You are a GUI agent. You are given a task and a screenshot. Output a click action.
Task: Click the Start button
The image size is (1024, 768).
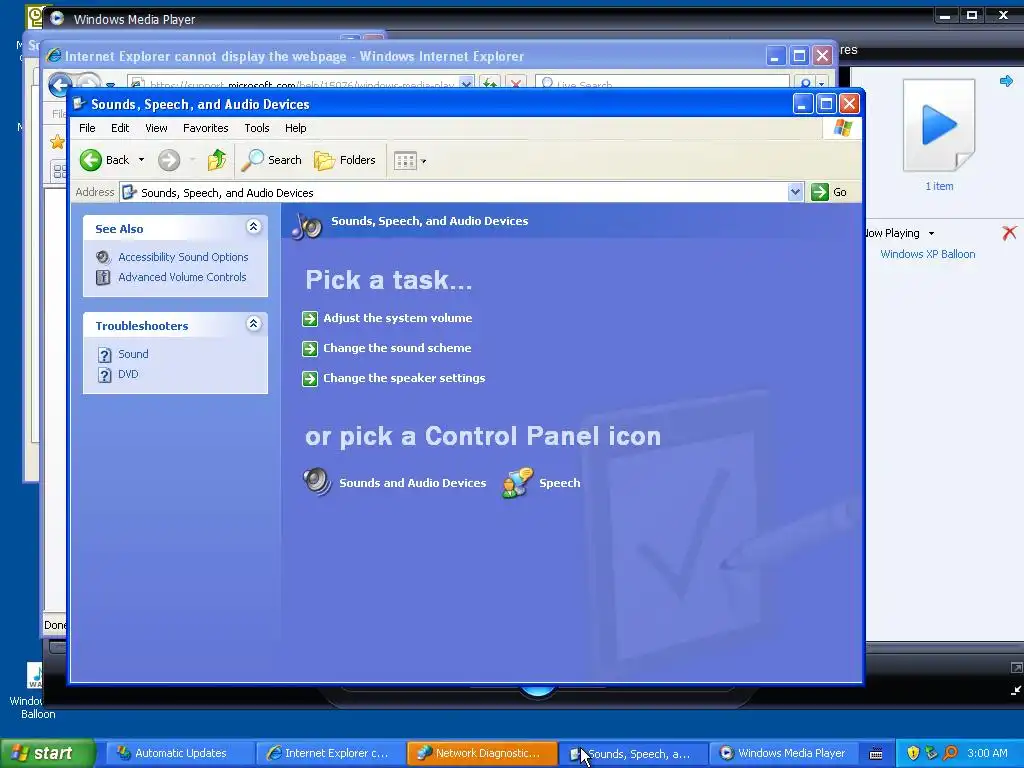(x=47, y=753)
